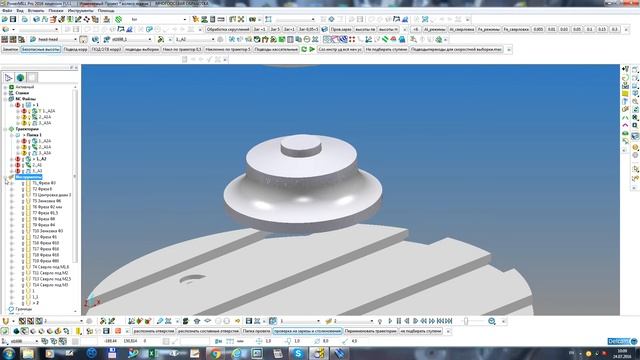The image size is (640, 360).
Task: Select the T13 Сверло под М2,5 tool
Action: tap(51, 279)
